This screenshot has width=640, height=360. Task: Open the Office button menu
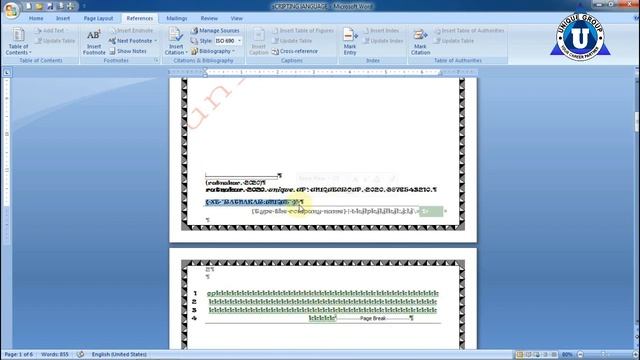pyautogui.click(x=11, y=10)
